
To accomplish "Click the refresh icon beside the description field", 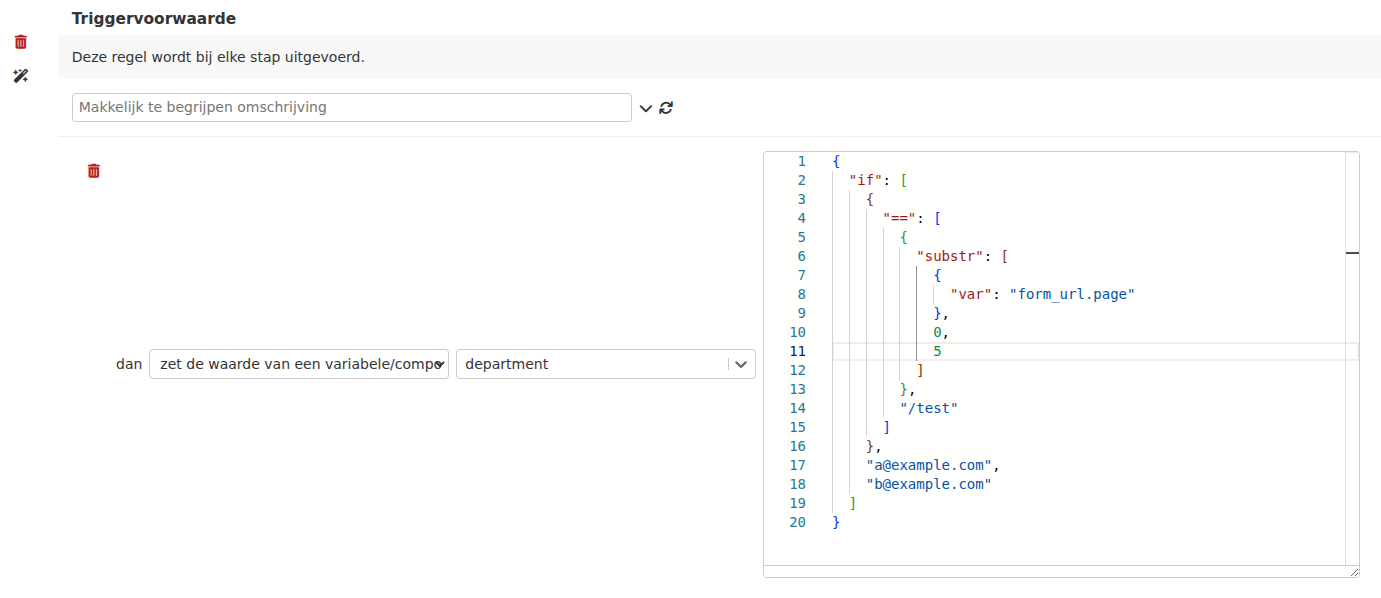I will [x=666, y=108].
